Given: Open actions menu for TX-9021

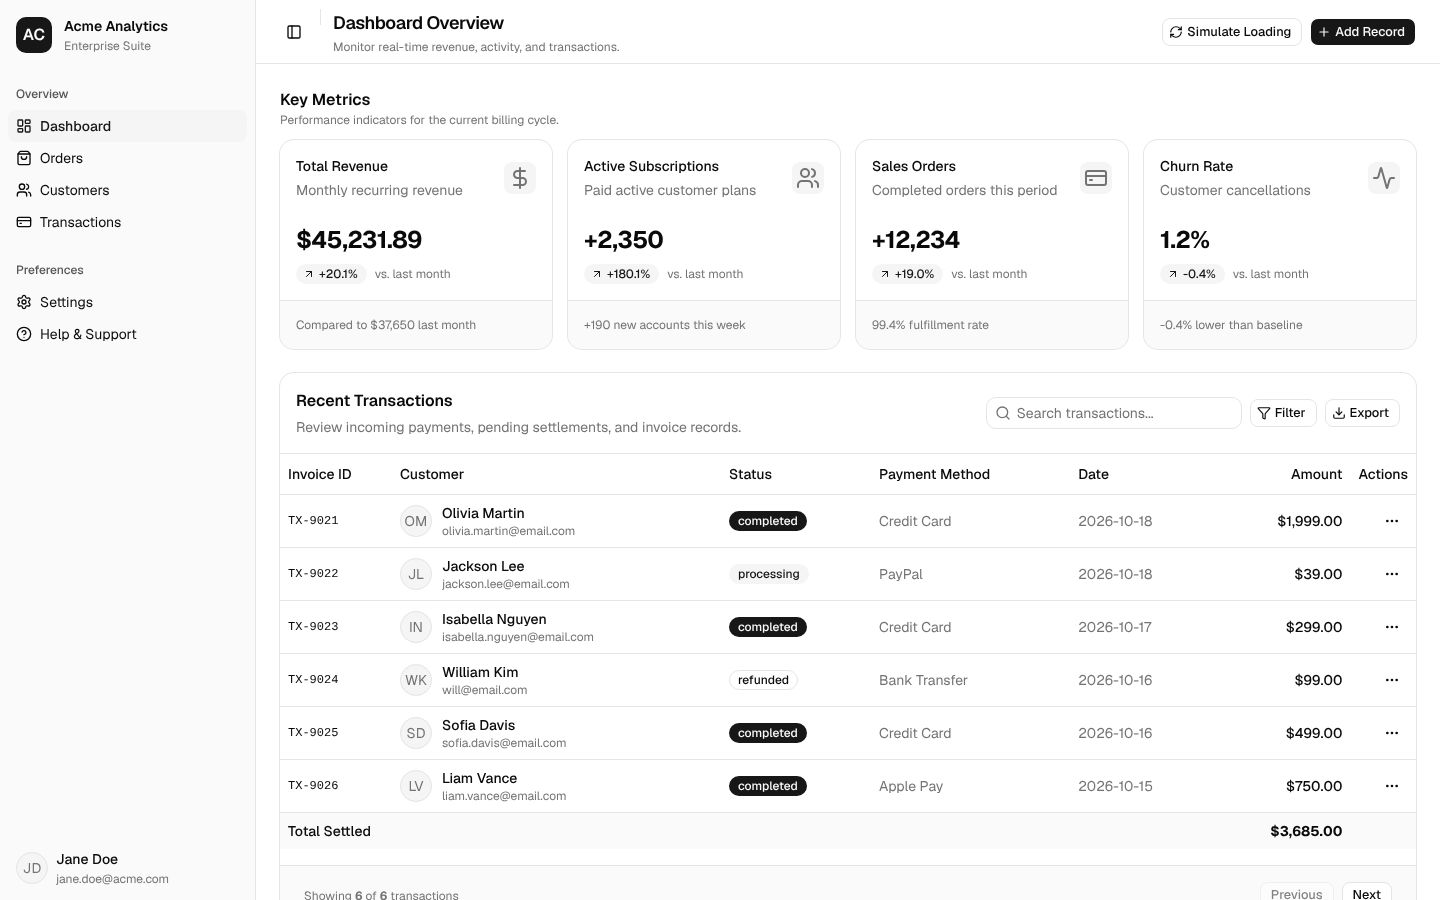Looking at the screenshot, I should 1391,521.
